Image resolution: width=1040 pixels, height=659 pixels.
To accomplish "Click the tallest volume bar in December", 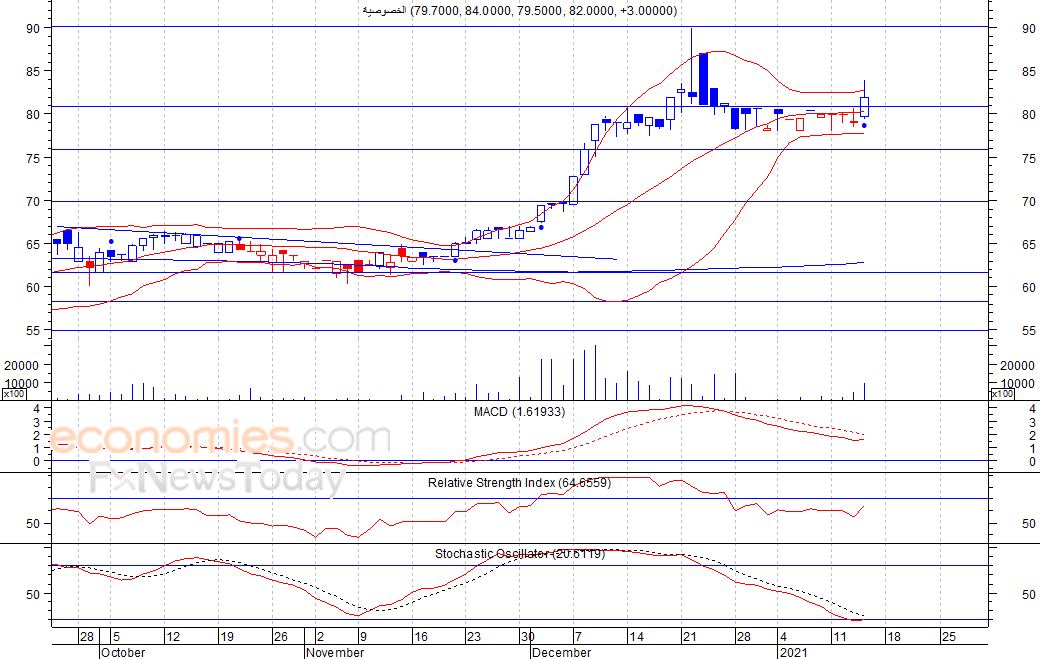I will [596, 373].
